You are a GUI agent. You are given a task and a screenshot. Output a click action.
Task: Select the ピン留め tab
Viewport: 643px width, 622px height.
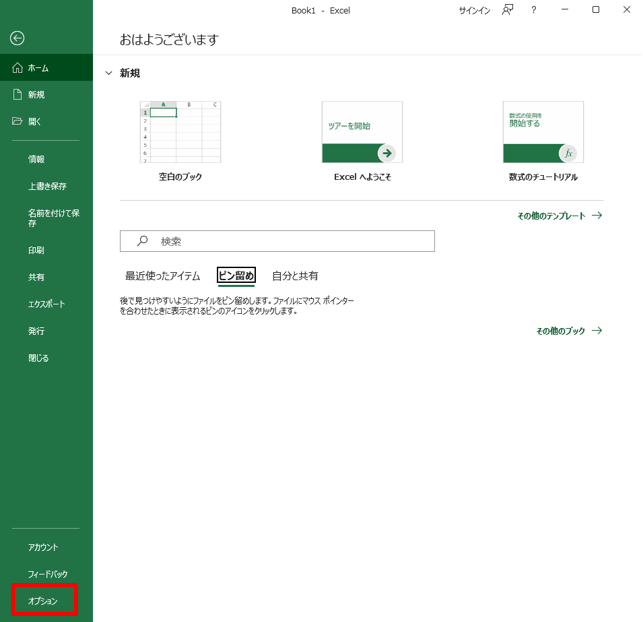point(236,276)
